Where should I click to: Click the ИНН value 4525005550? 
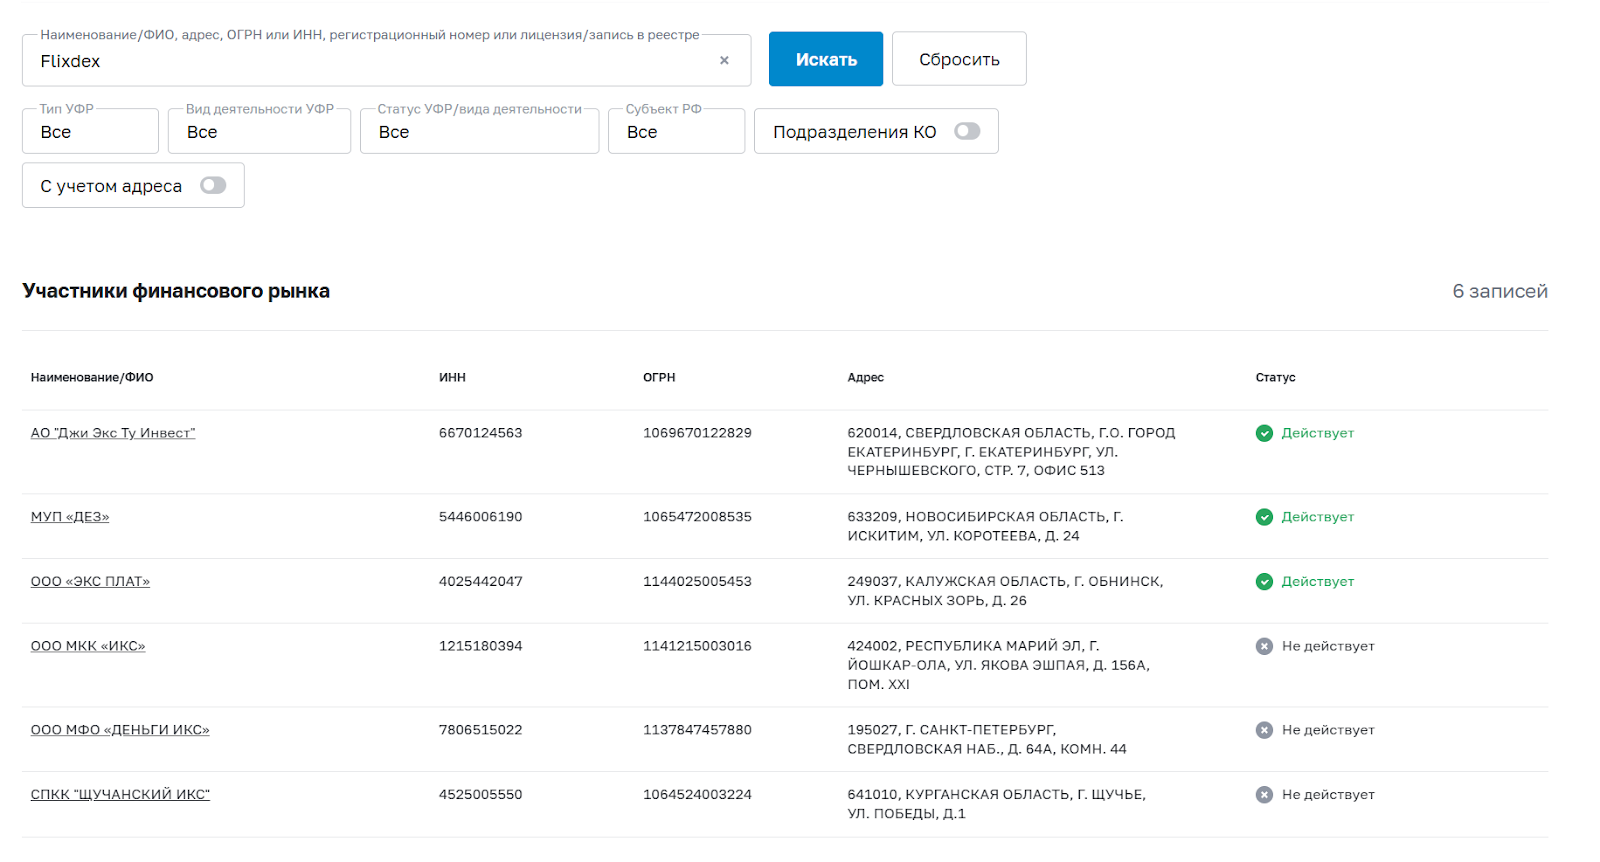(481, 794)
